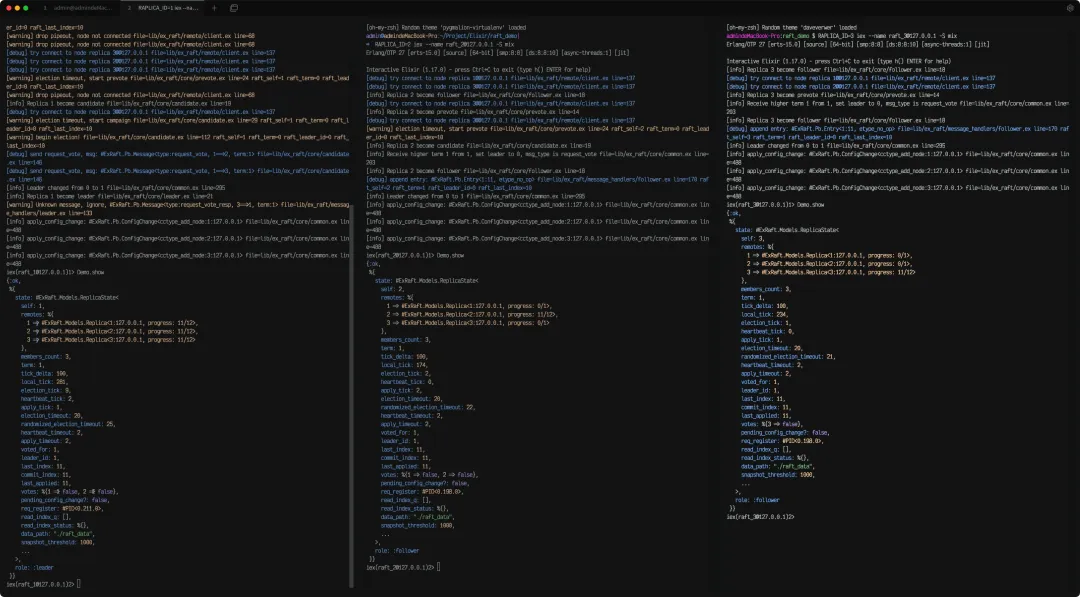Minimize the terminal with yellow button
Image resolution: width=1080 pixels, height=597 pixels.
[17, 8]
